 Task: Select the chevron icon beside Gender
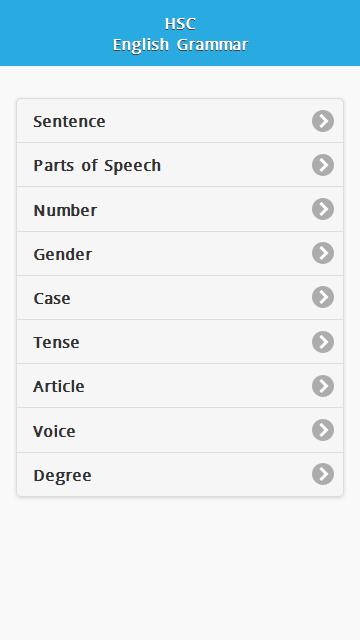(323, 253)
